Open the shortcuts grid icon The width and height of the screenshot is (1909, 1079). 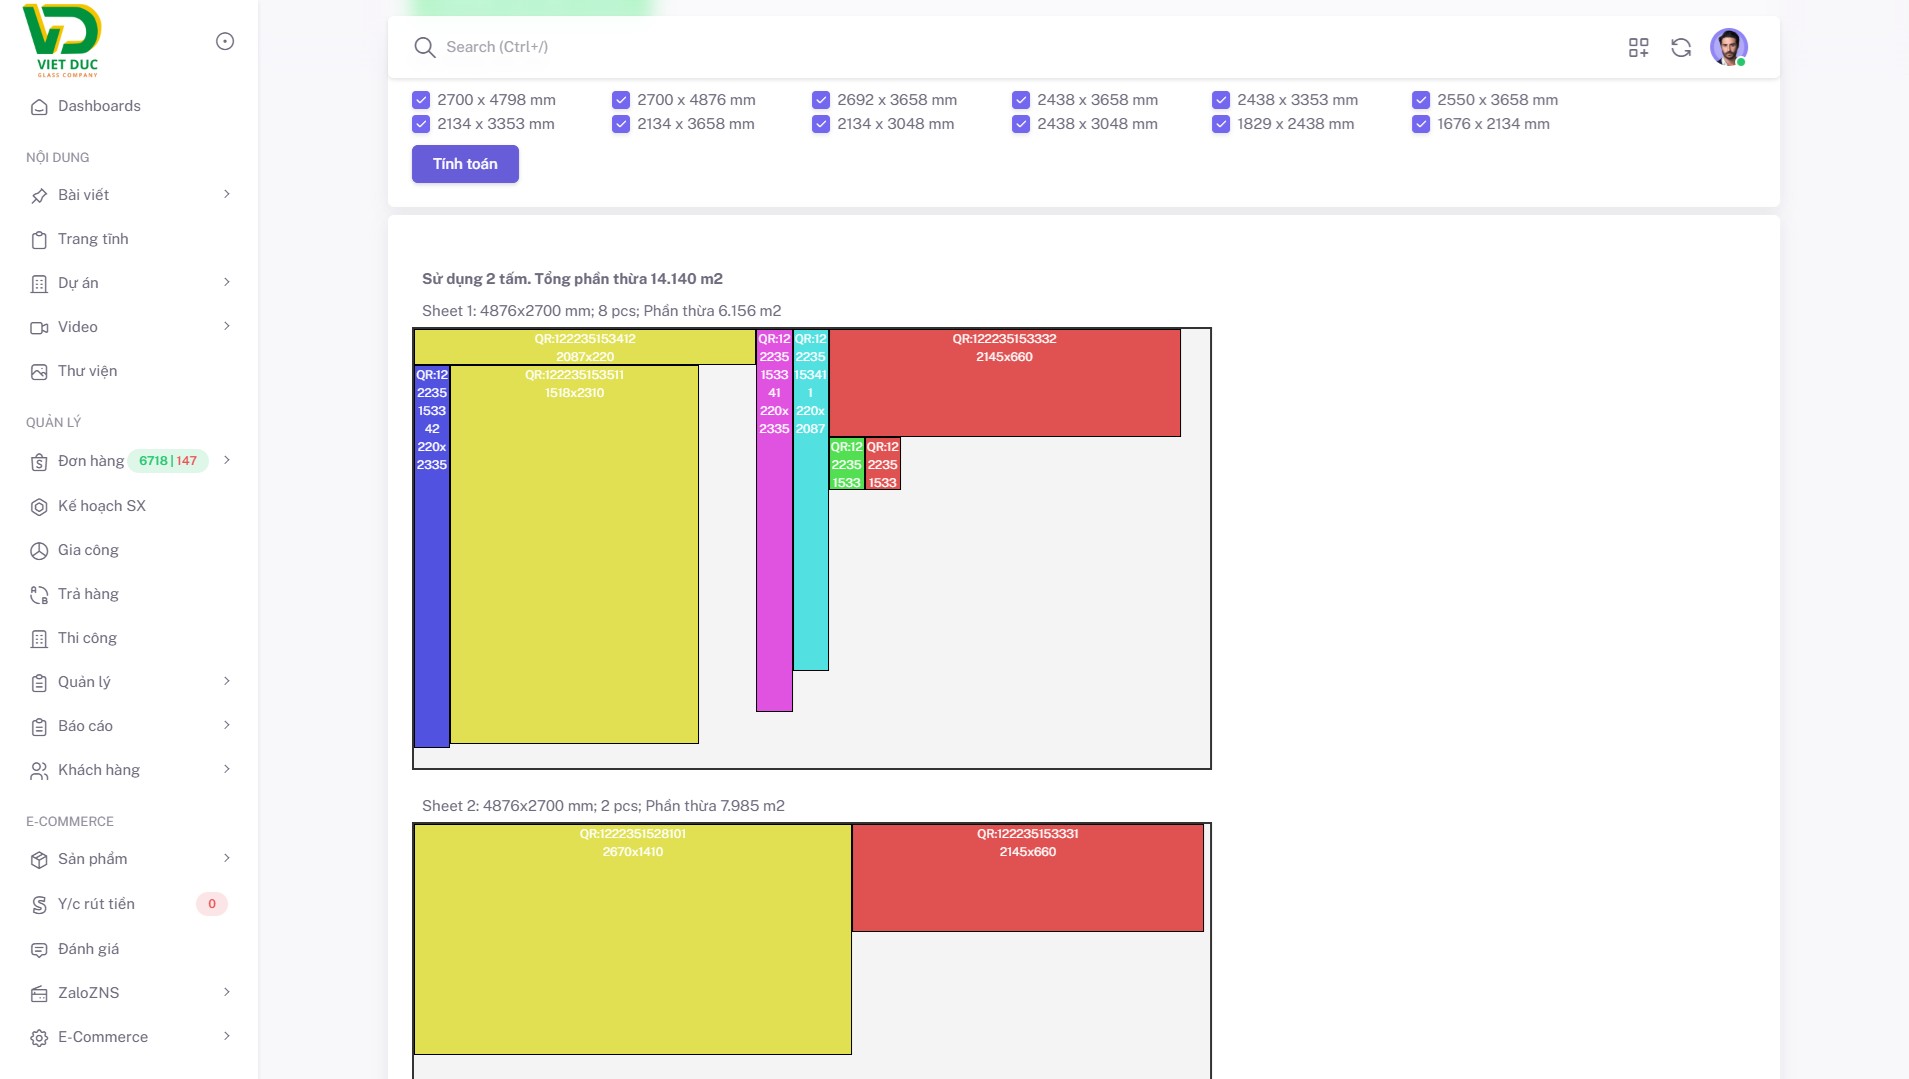(1638, 47)
